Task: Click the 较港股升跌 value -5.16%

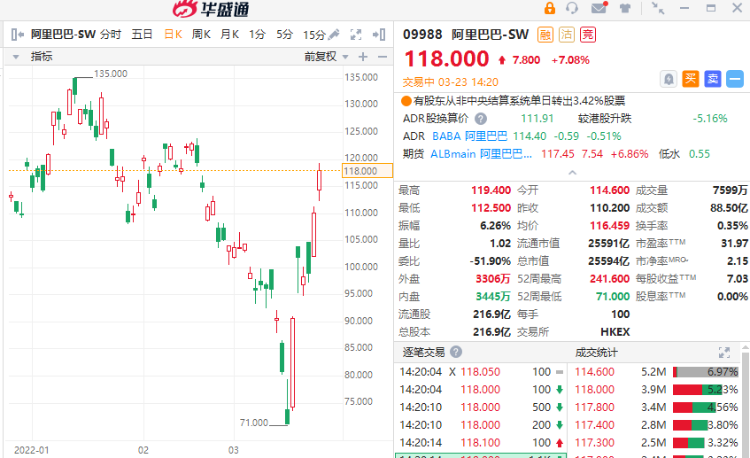Action: tap(710, 119)
